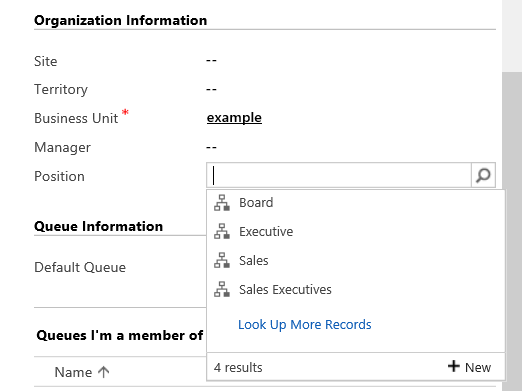Click the Business Unit field label
The width and height of the screenshot is (526, 391).
click(76, 118)
